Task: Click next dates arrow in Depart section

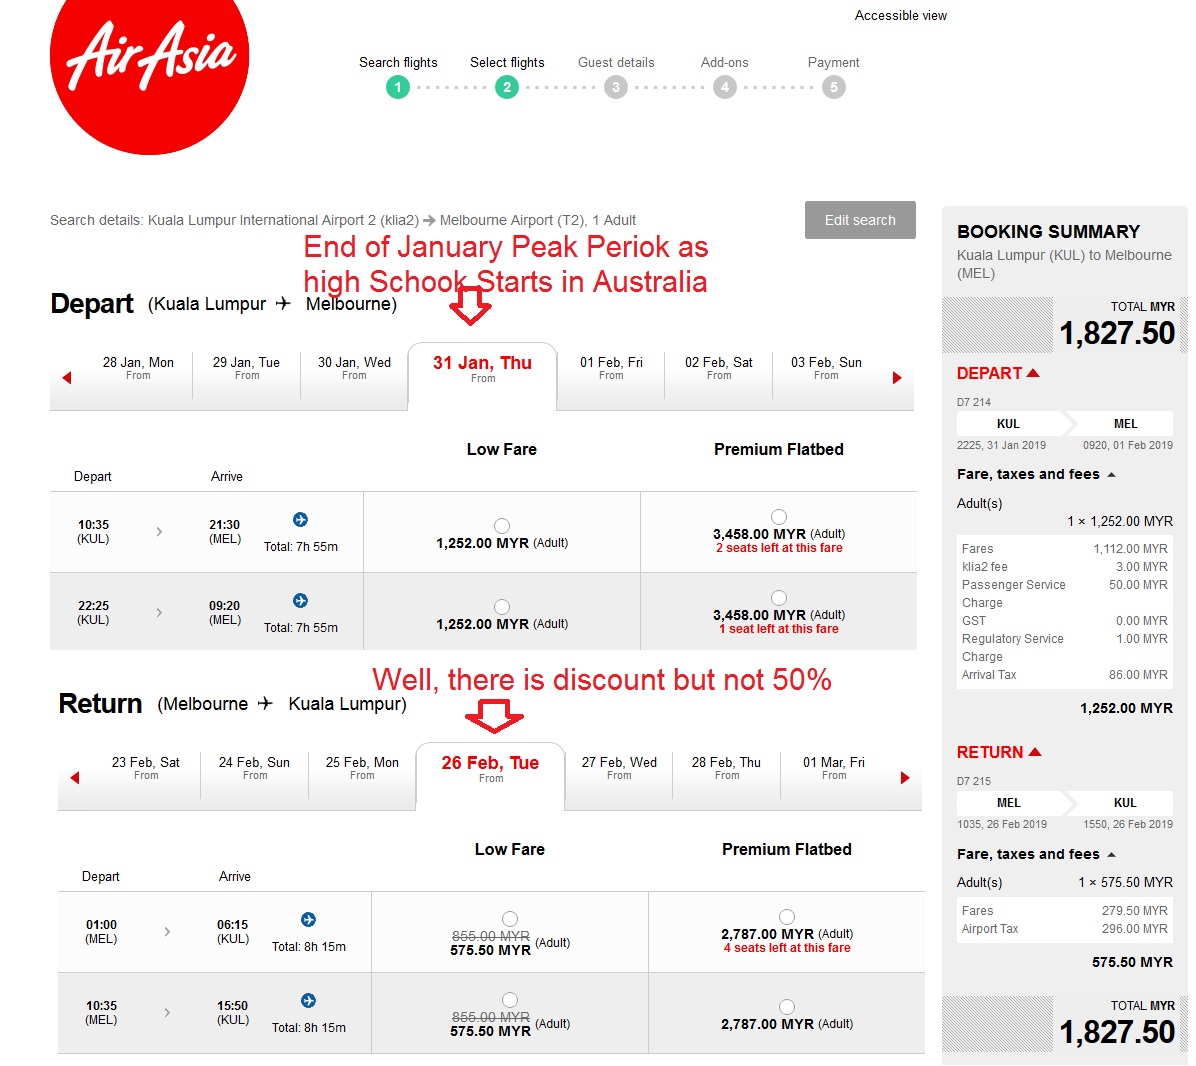Action: (x=897, y=378)
